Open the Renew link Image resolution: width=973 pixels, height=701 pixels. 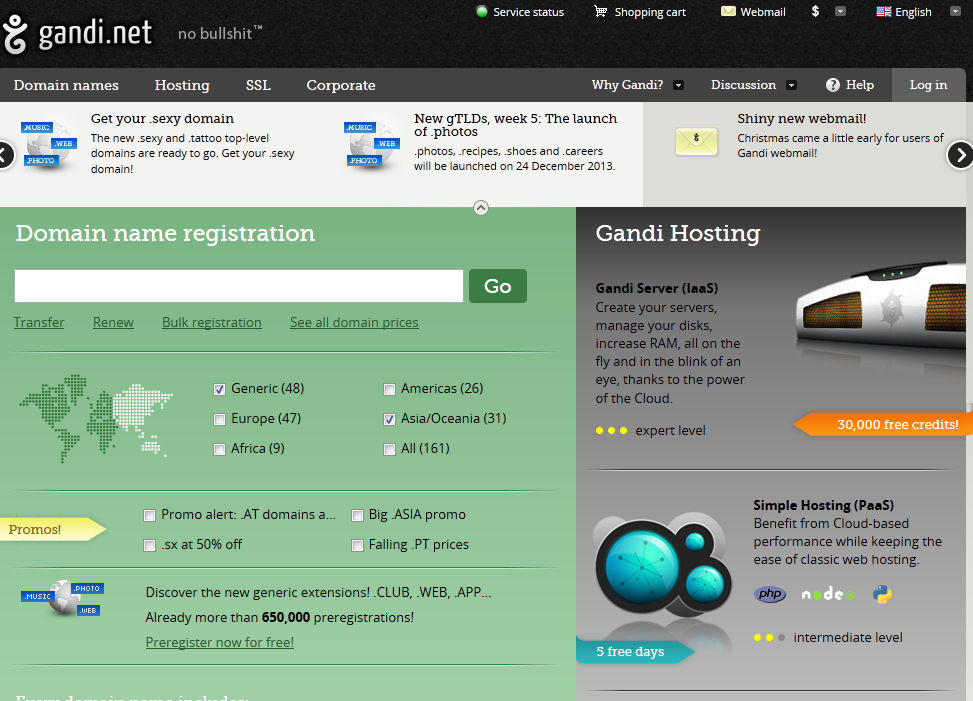113,323
